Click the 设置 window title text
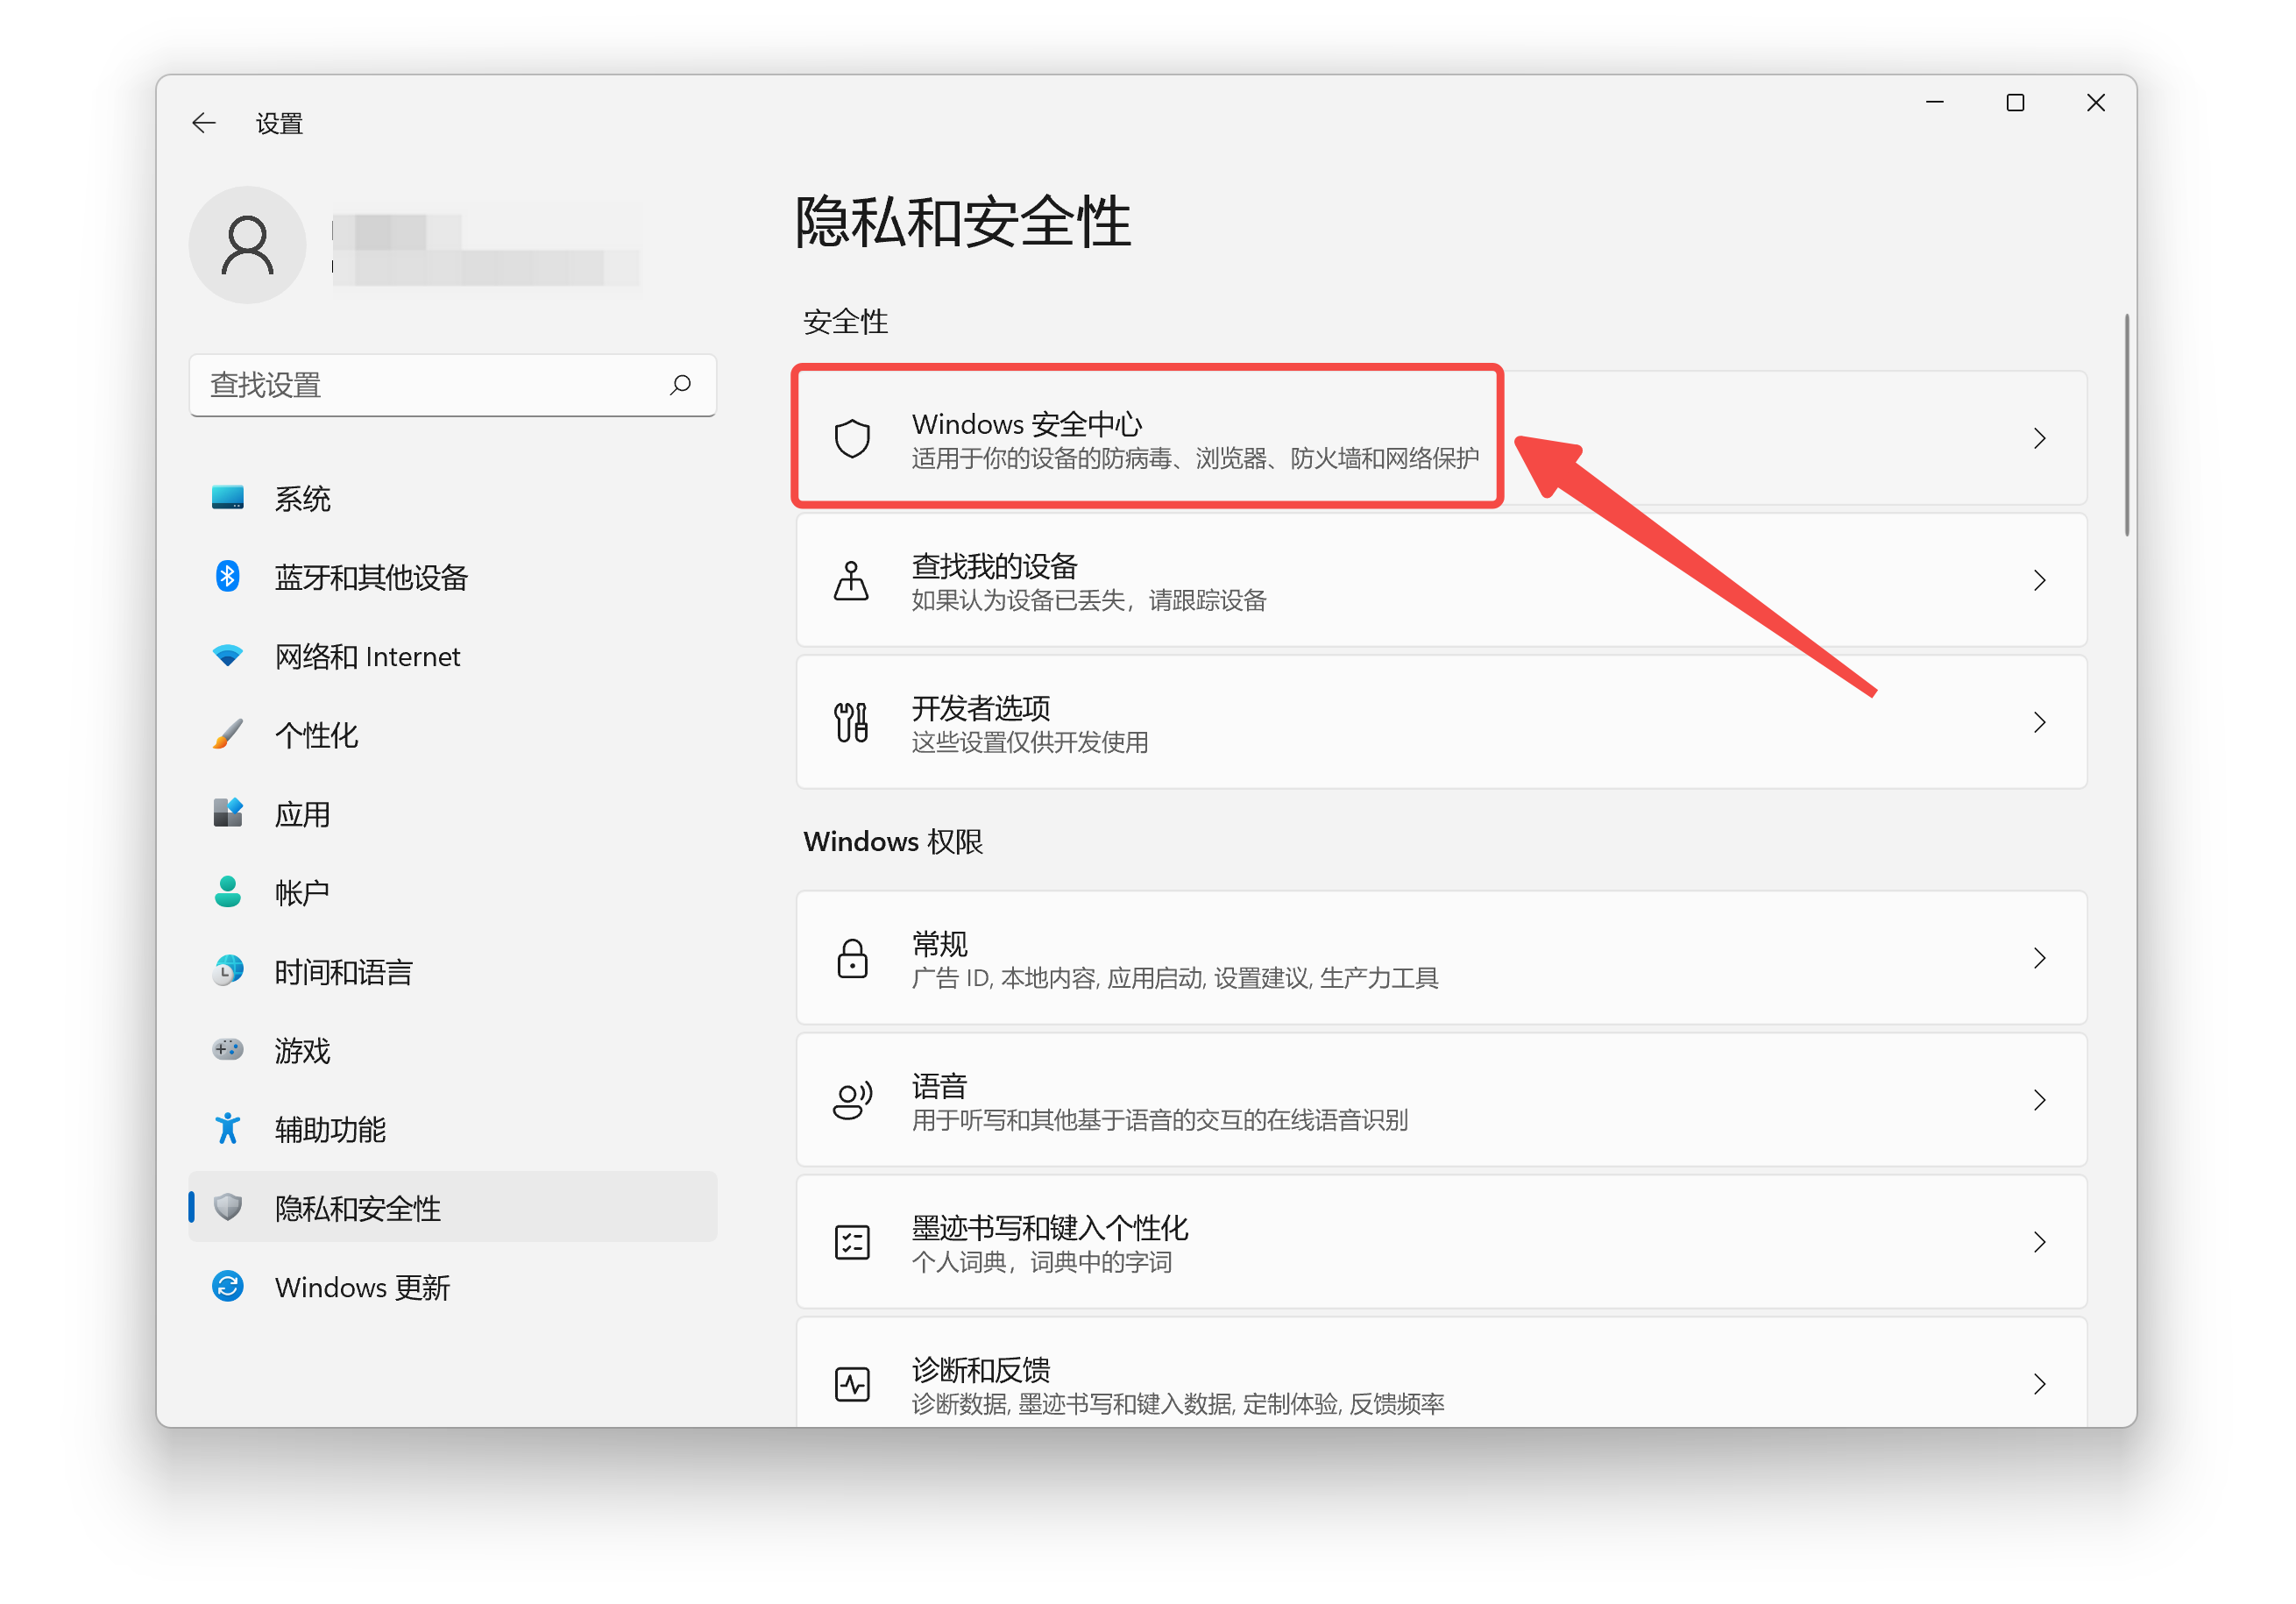2296x1604 pixels. click(x=279, y=123)
